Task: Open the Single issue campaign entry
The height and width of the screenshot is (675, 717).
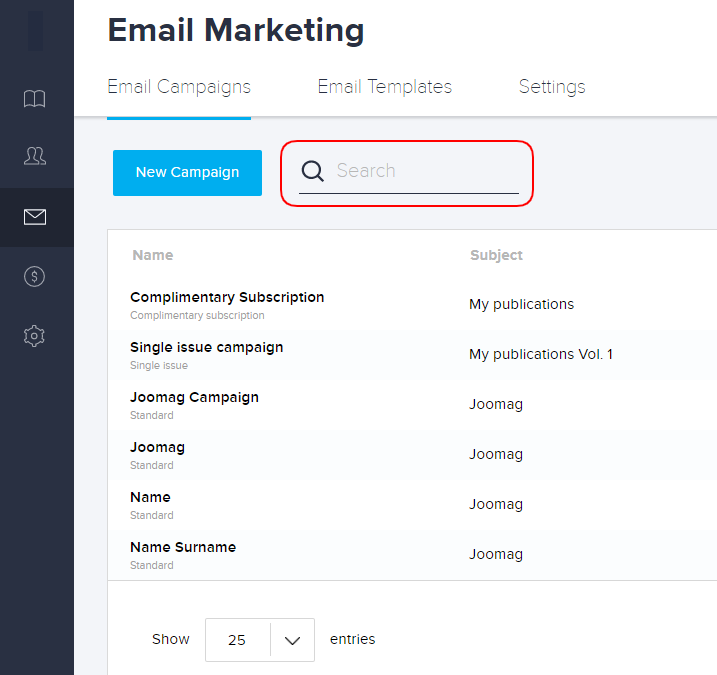Action: pyautogui.click(x=206, y=347)
